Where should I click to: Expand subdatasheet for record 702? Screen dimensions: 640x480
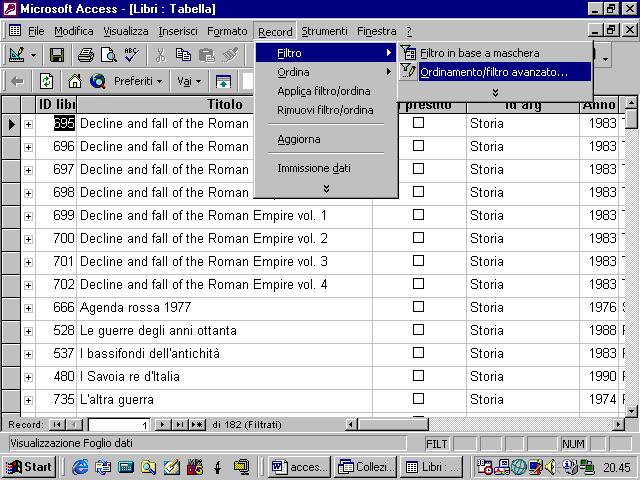28,285
